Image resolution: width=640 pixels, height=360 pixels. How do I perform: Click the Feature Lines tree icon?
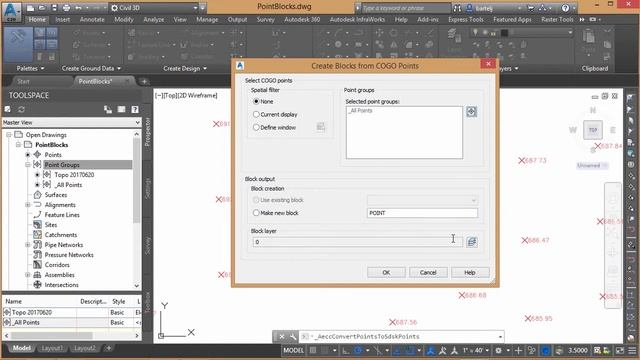pos(38,215)
